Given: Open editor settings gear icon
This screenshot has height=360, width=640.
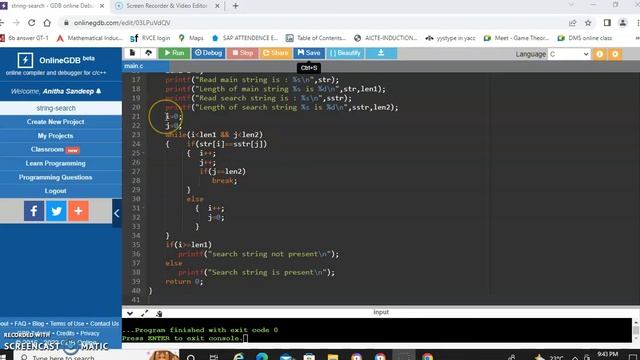Looking at the screenshot, I should (x=615, y=54).
